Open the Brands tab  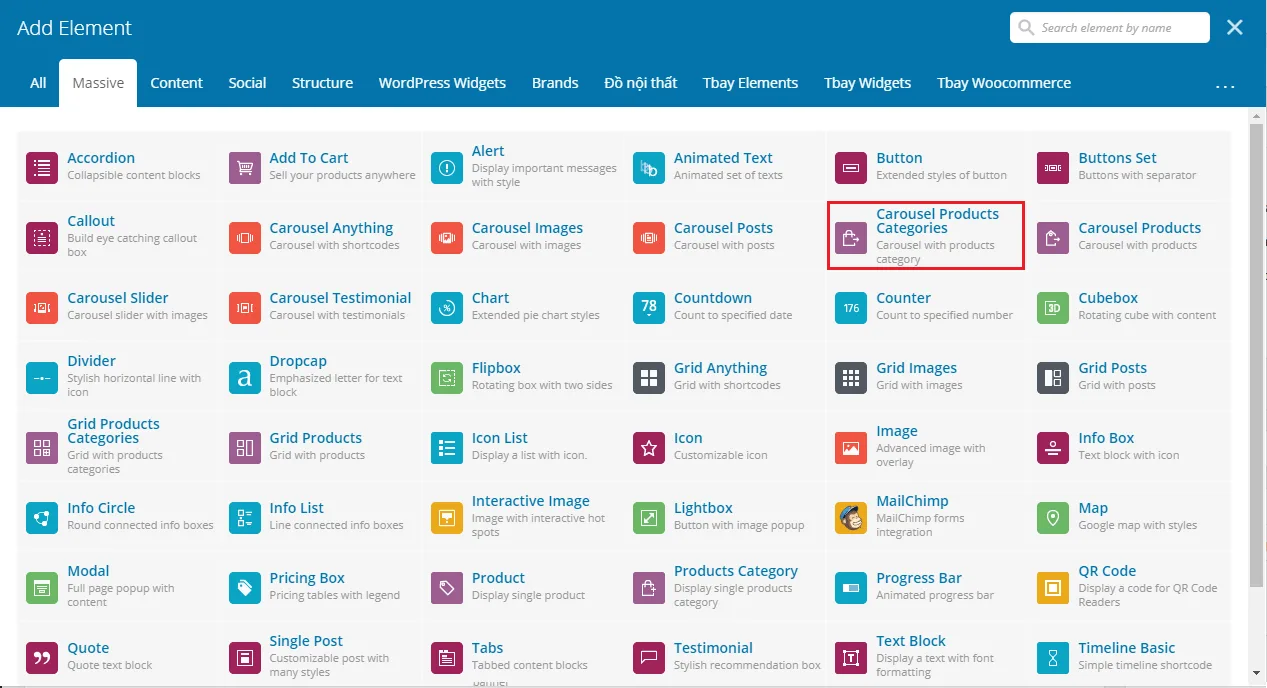[x=555, y=83]
